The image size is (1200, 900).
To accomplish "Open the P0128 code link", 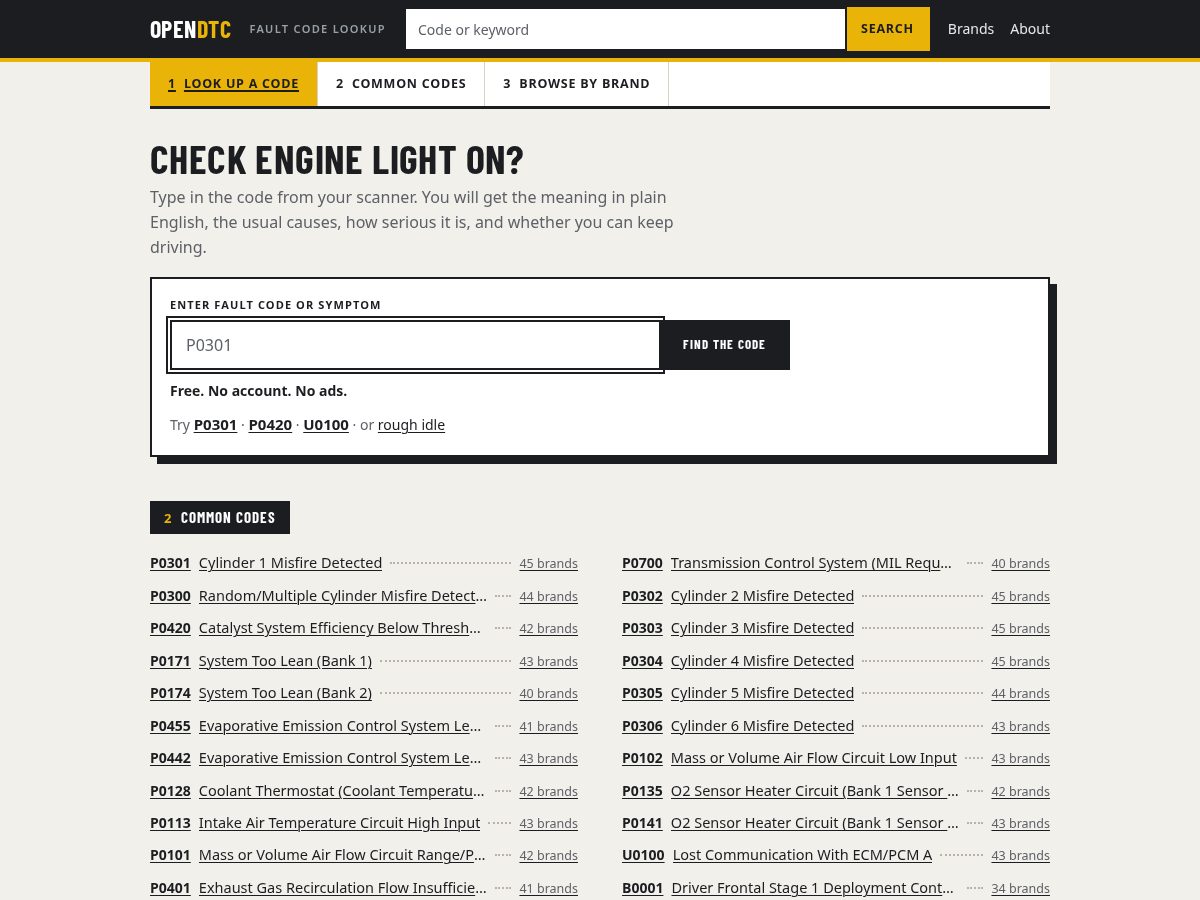I will tap(170, 791).
